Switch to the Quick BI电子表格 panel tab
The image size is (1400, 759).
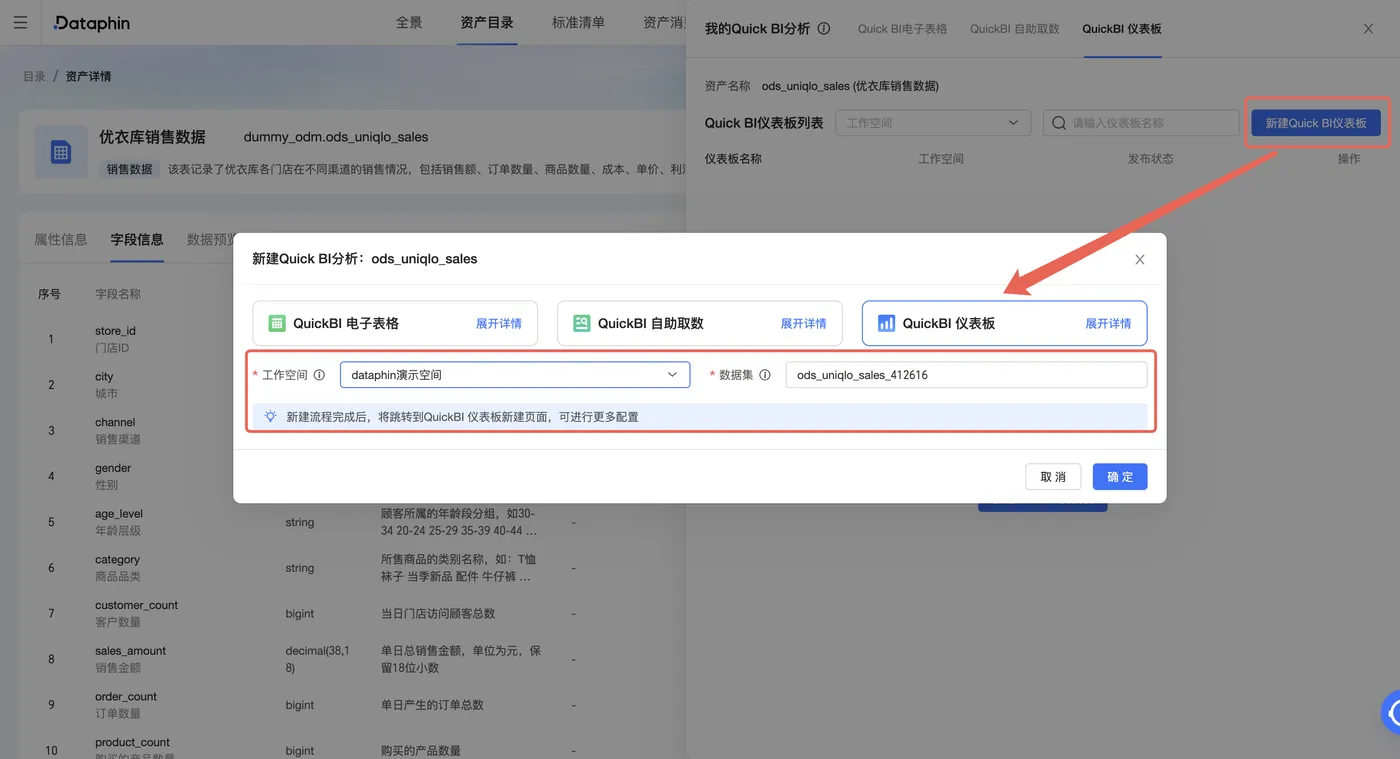tap(902, 29)
